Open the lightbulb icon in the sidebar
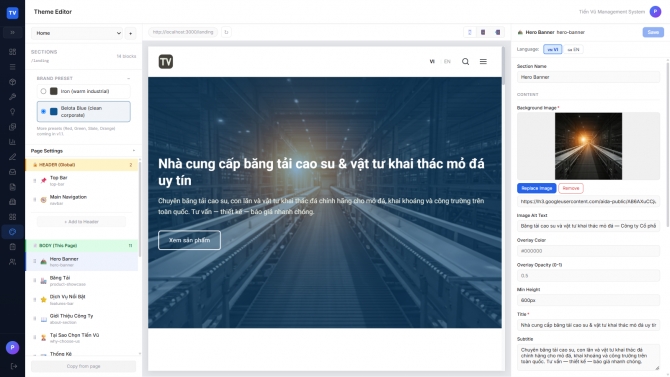The width and height of the screenshot is (670, 377). pos(12,112)
